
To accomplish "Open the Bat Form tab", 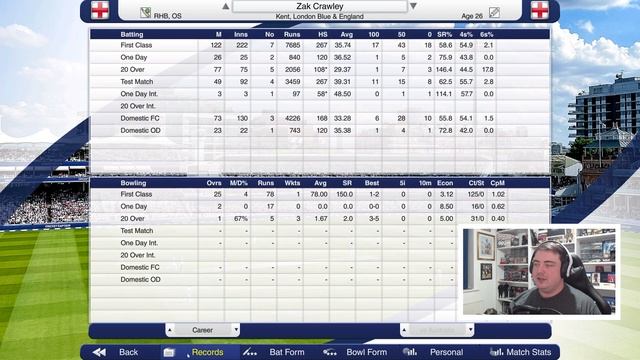I will [287, 352].
